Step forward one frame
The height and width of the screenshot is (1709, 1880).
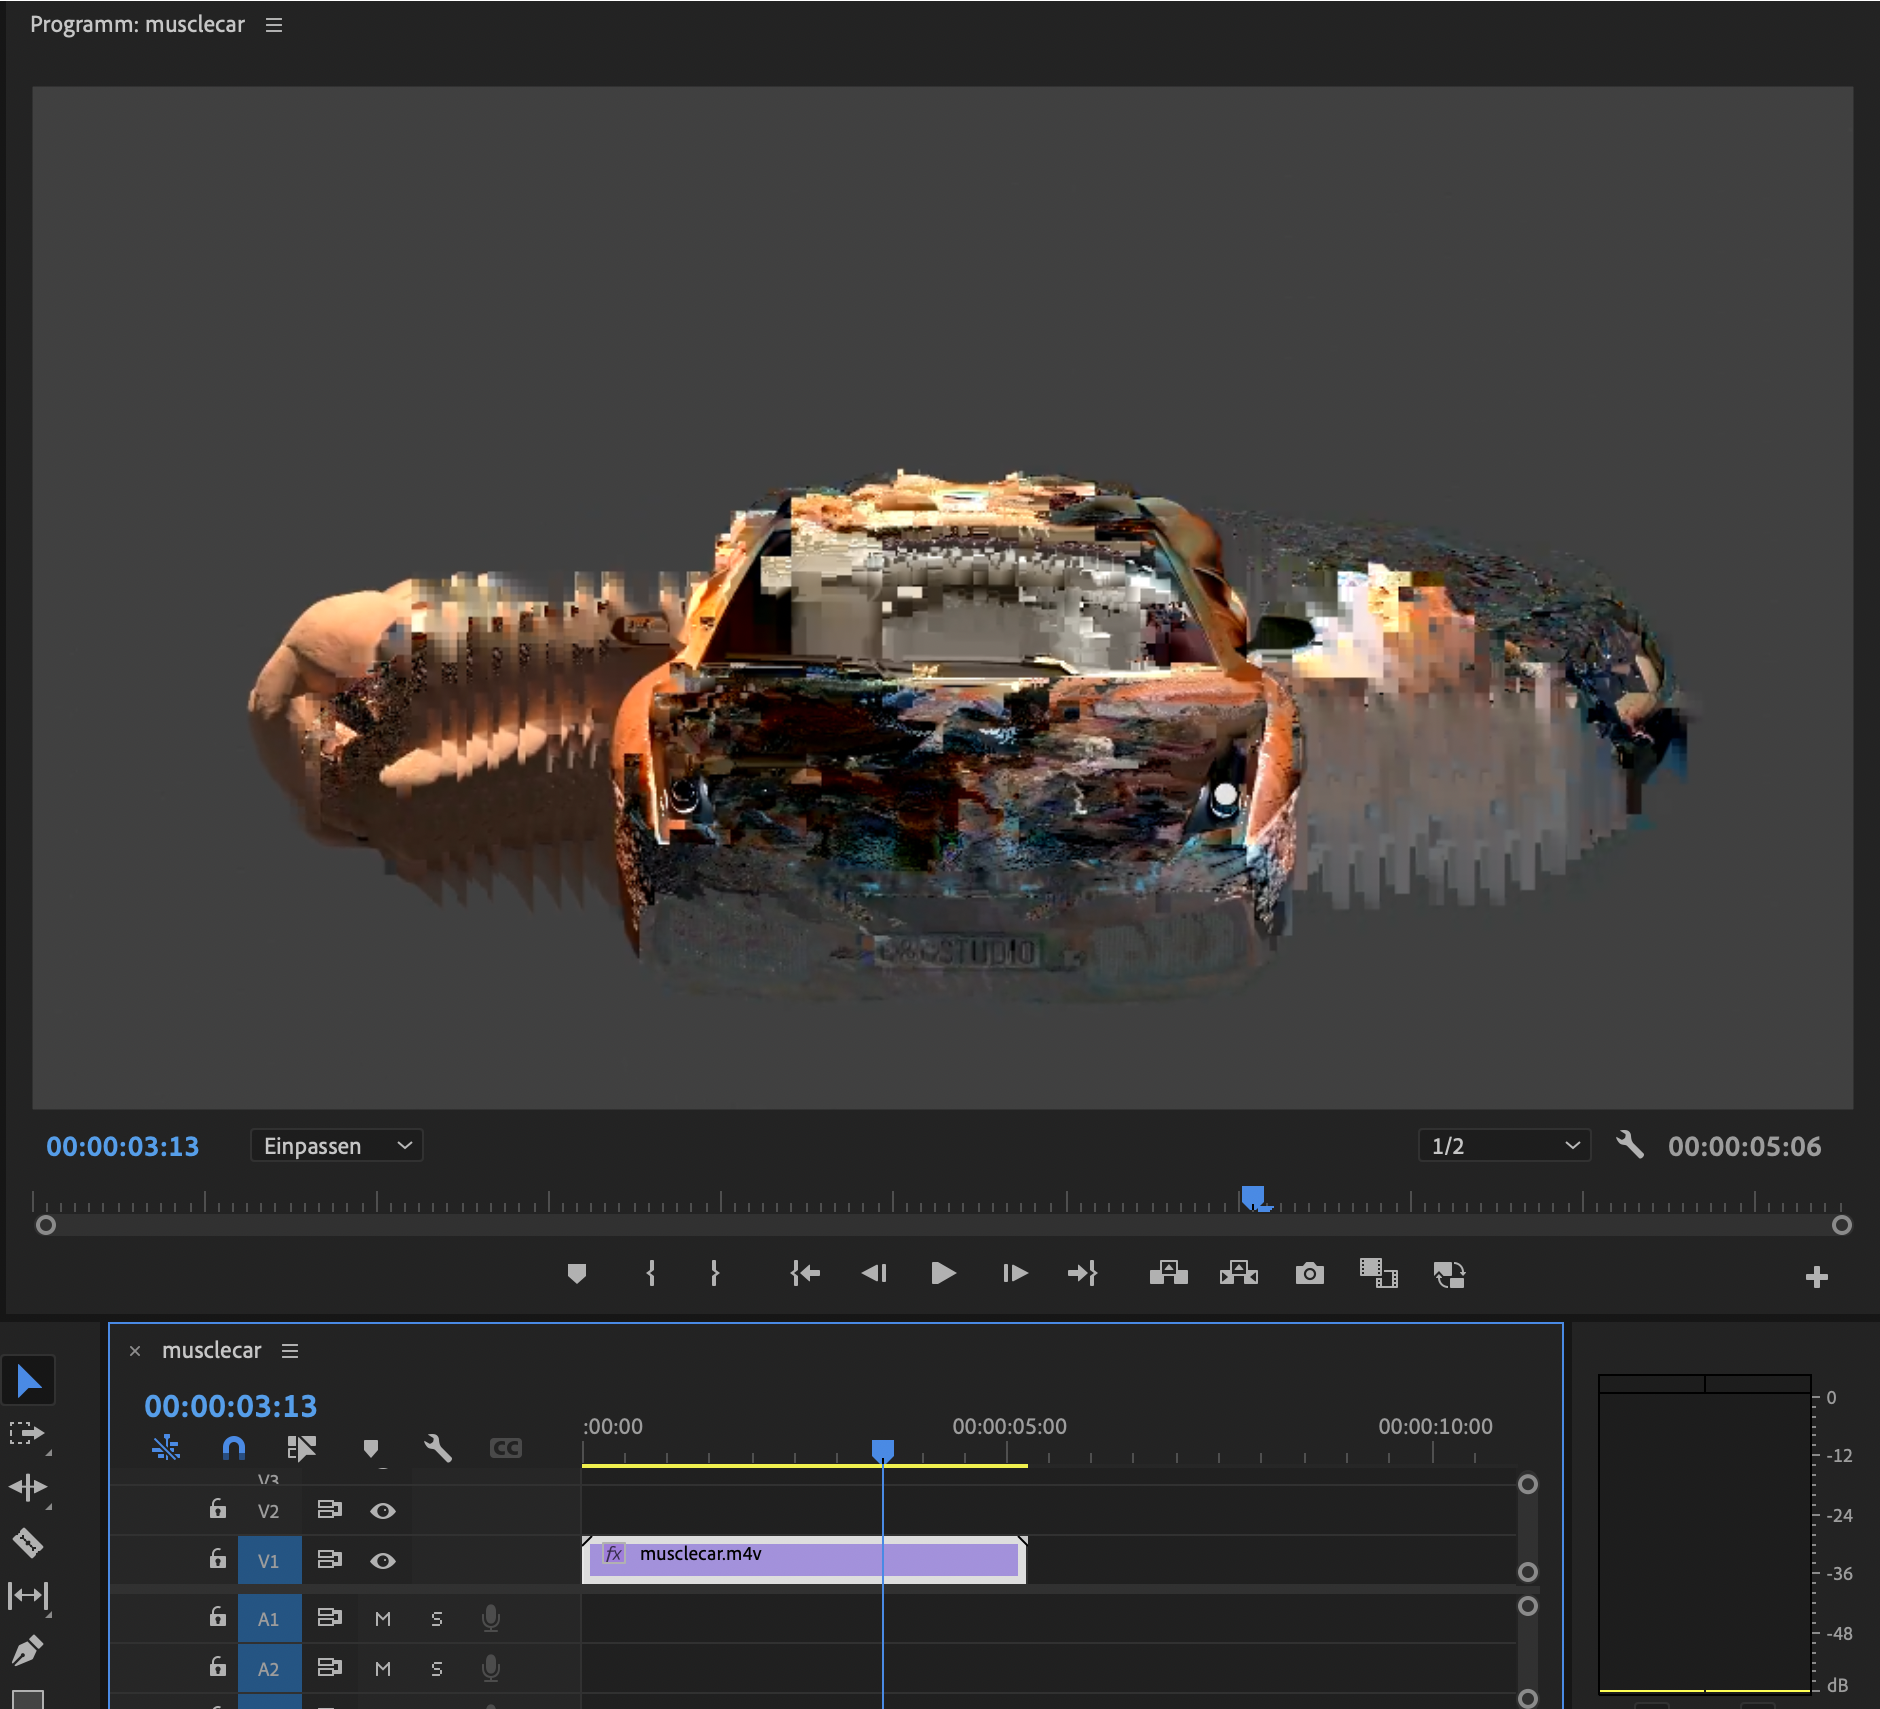point(1014,1273)
